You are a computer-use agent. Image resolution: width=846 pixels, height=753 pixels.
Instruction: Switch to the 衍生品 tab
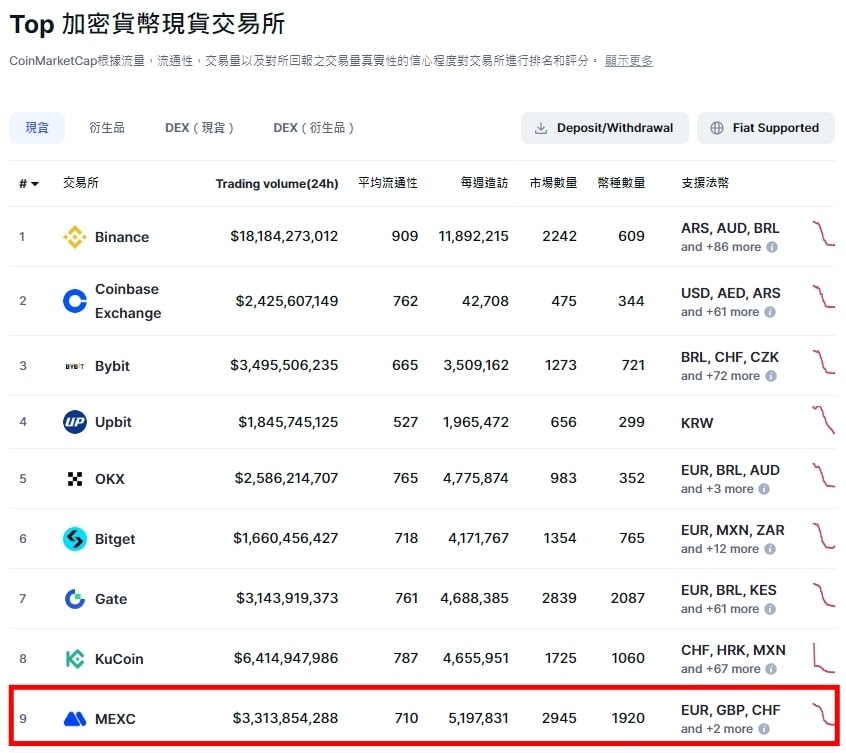(107, 128)
